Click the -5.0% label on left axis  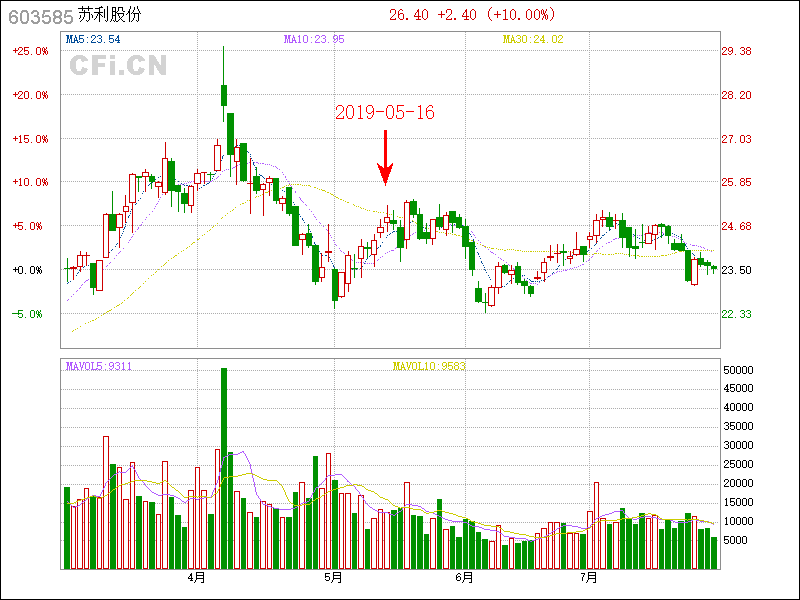[30, 314]
